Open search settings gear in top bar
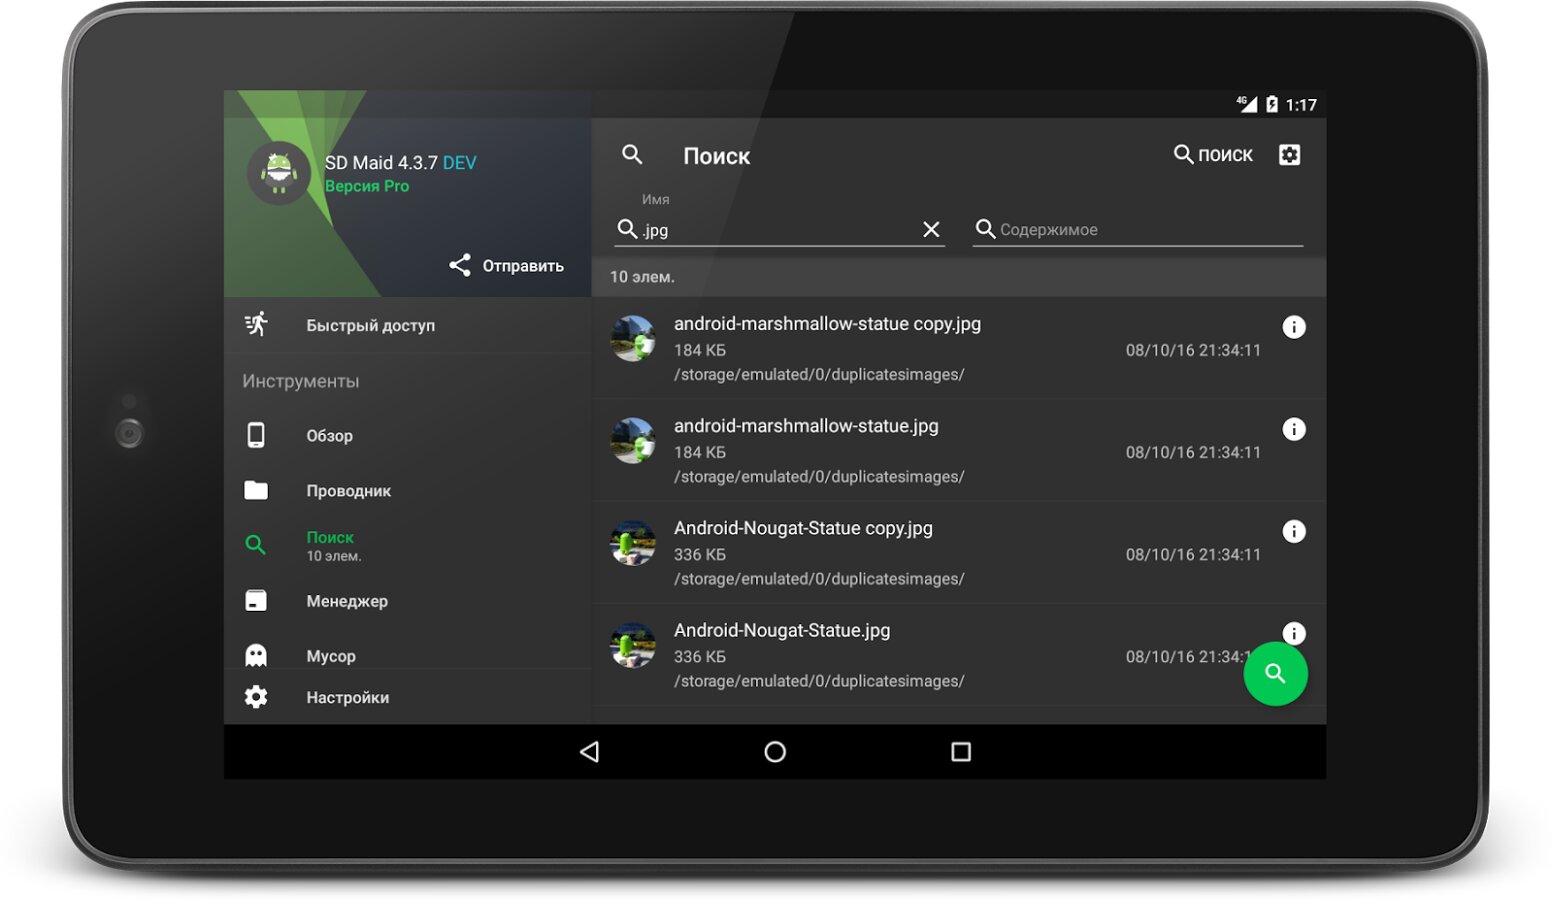This screenshot has height=900, width=1553. [x=1289, y=155]
